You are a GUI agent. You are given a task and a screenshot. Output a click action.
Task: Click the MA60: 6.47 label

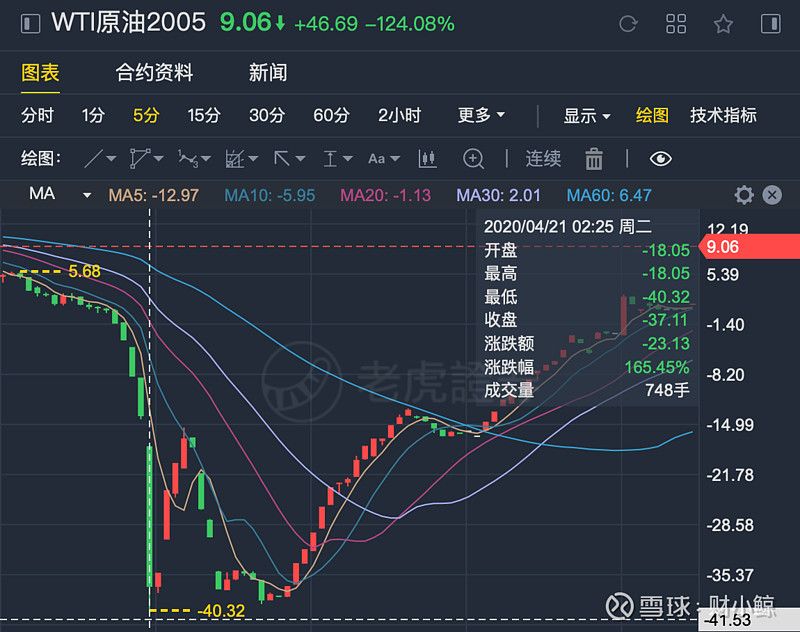[609, 195]
